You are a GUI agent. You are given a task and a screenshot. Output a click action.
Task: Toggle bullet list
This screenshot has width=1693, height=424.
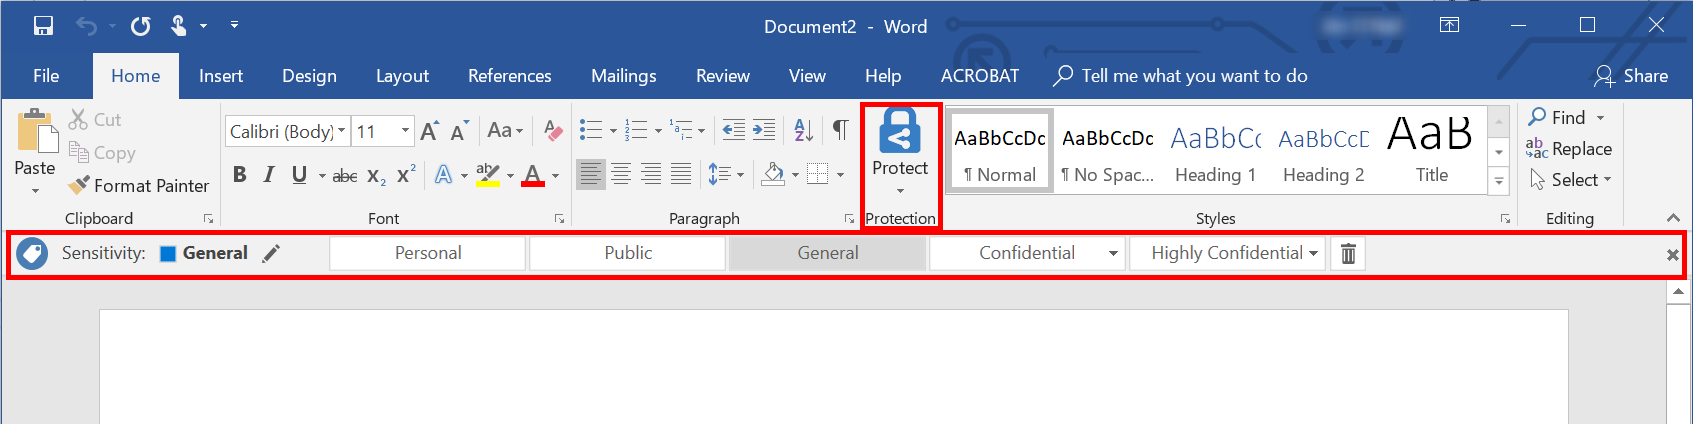point(591,130)
